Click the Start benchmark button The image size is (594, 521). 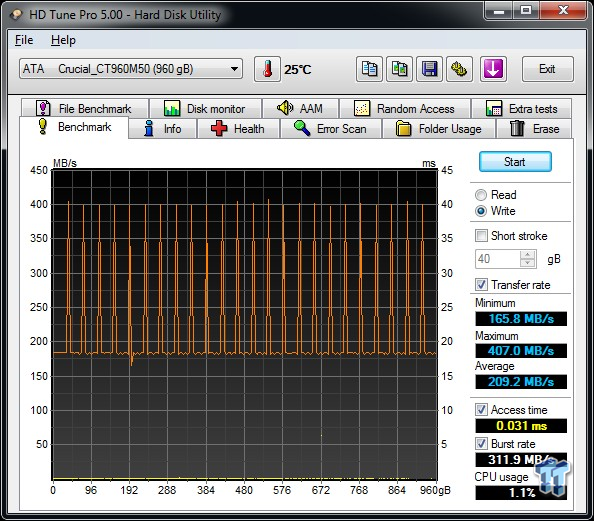pos(515,162)
